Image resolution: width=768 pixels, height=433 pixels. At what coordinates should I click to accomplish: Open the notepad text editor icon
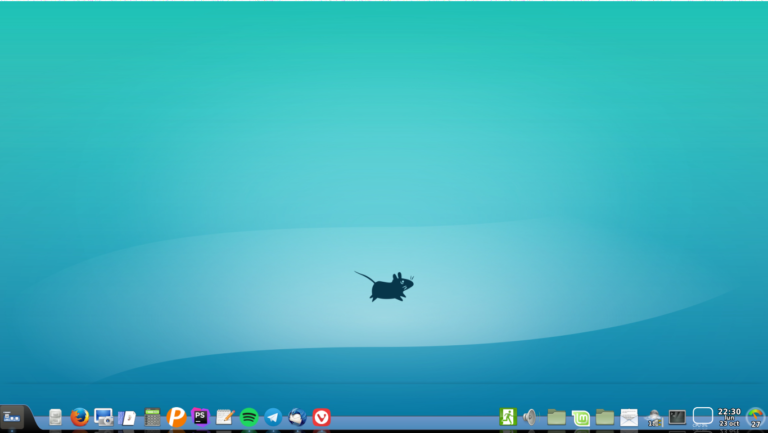[x=225, y=417]
